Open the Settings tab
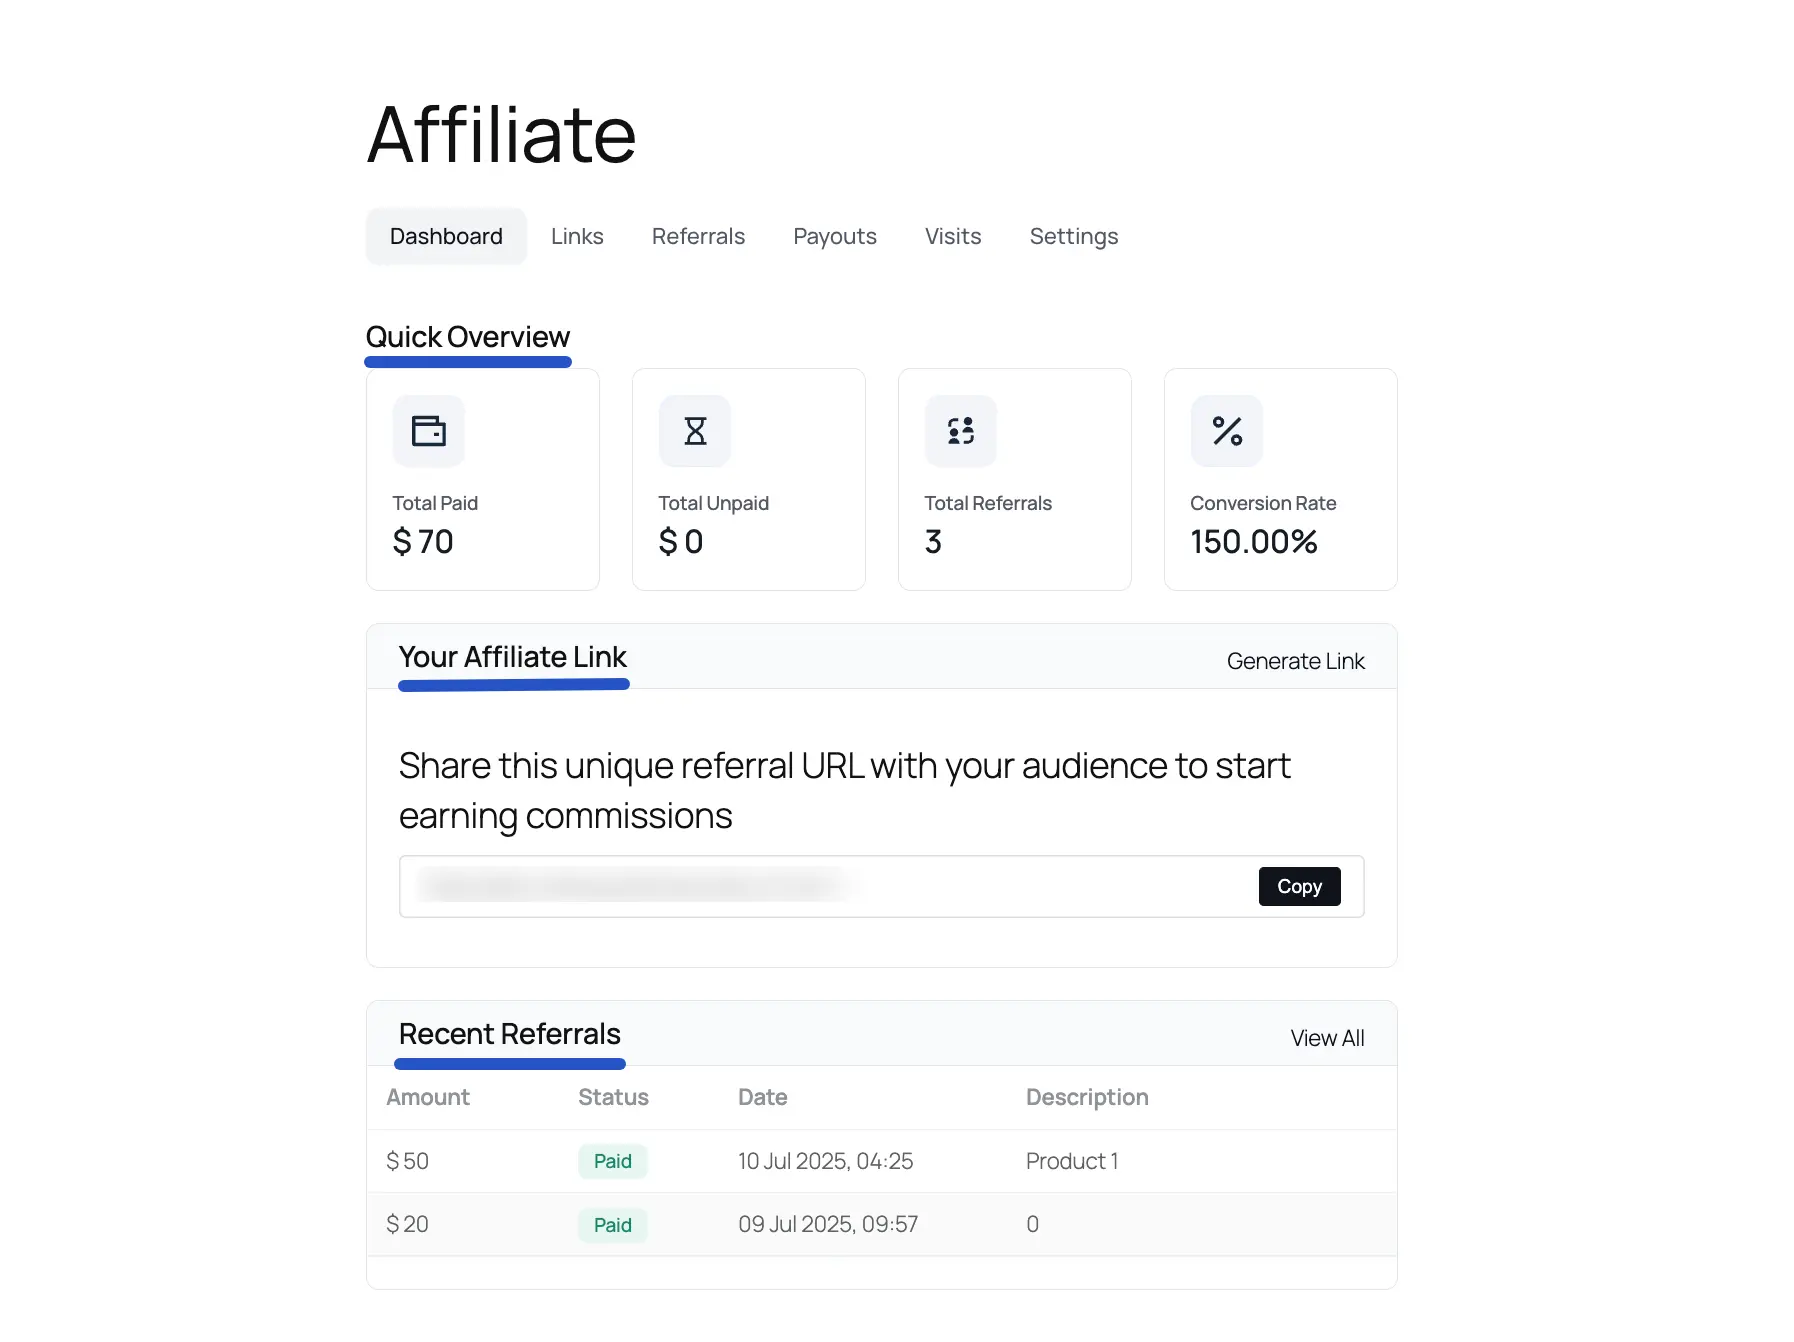The height and width of the screenshot is (1342, 1794). (x=1073, y=236)
